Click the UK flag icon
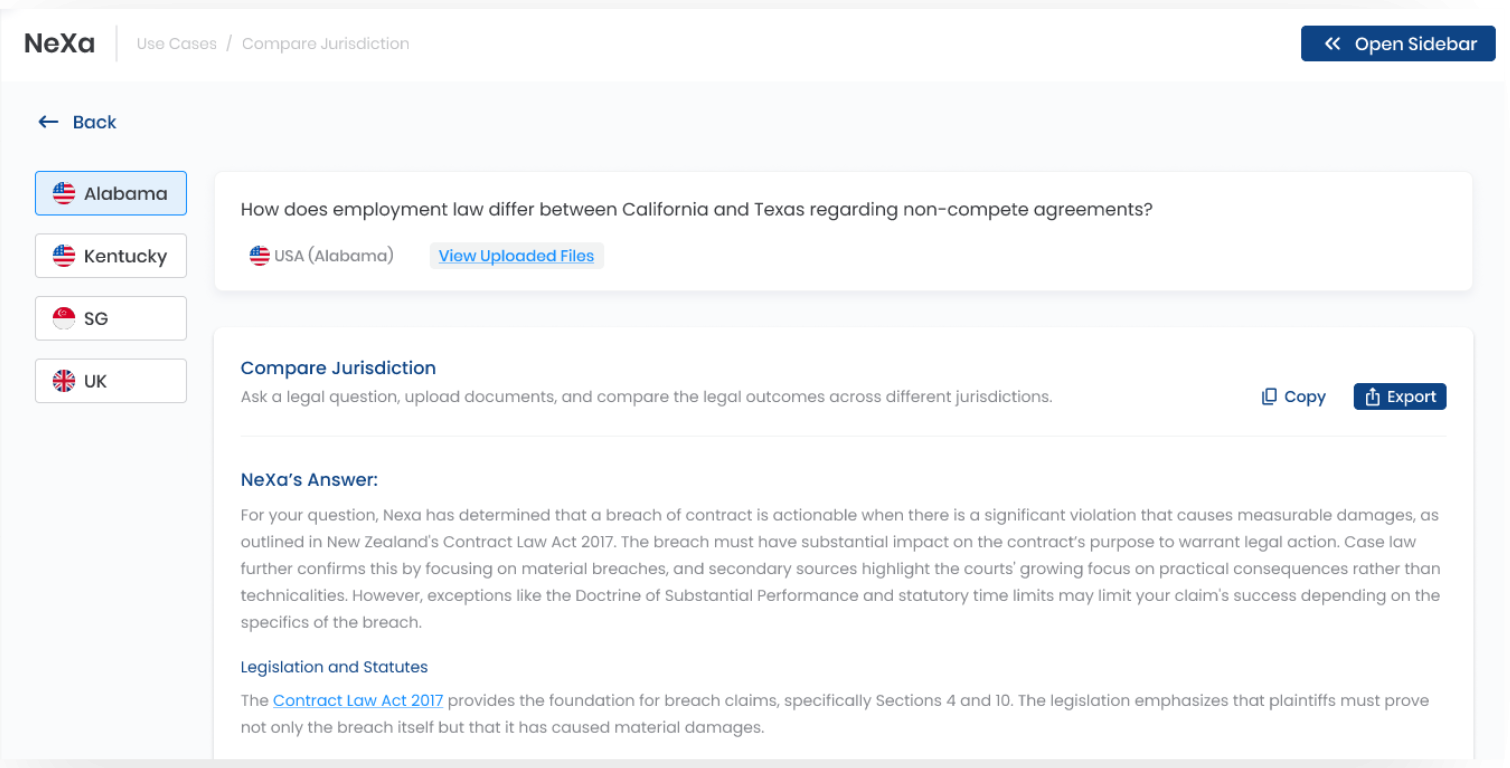The width and height of the screenshot is (1510, 768). (64, 381)
